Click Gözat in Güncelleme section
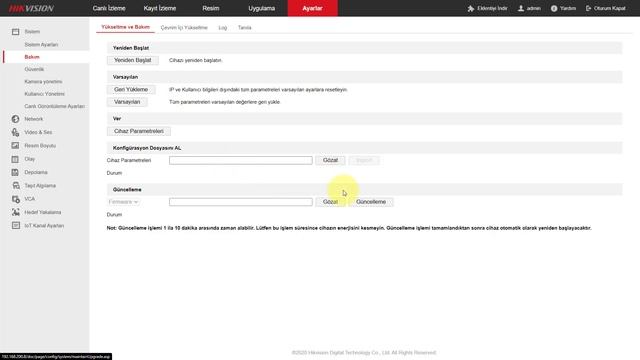This screenshot has width=640, height=360. pos(330,202)
